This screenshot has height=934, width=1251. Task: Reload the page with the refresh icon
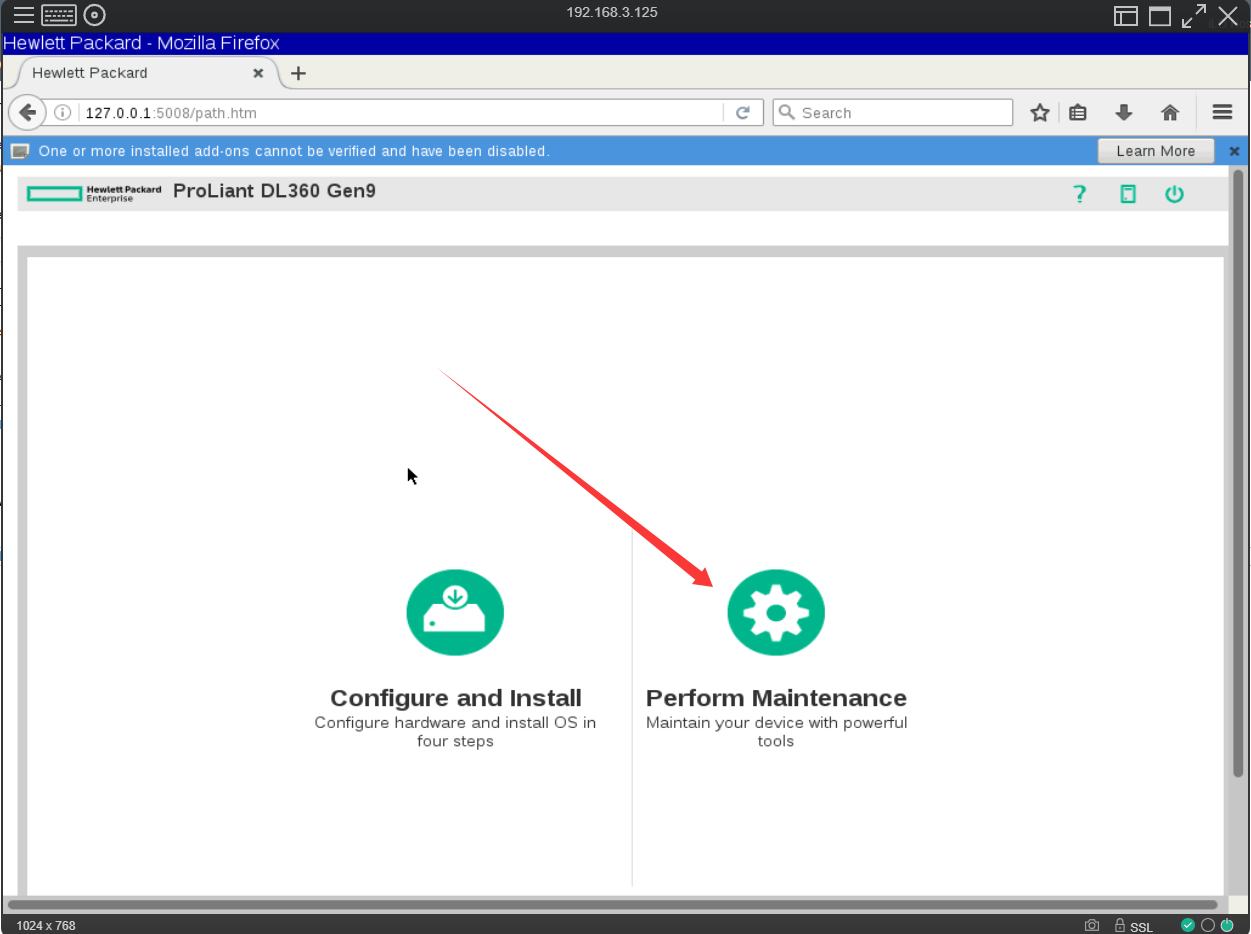pyautogui.click(x=743, y=113)
